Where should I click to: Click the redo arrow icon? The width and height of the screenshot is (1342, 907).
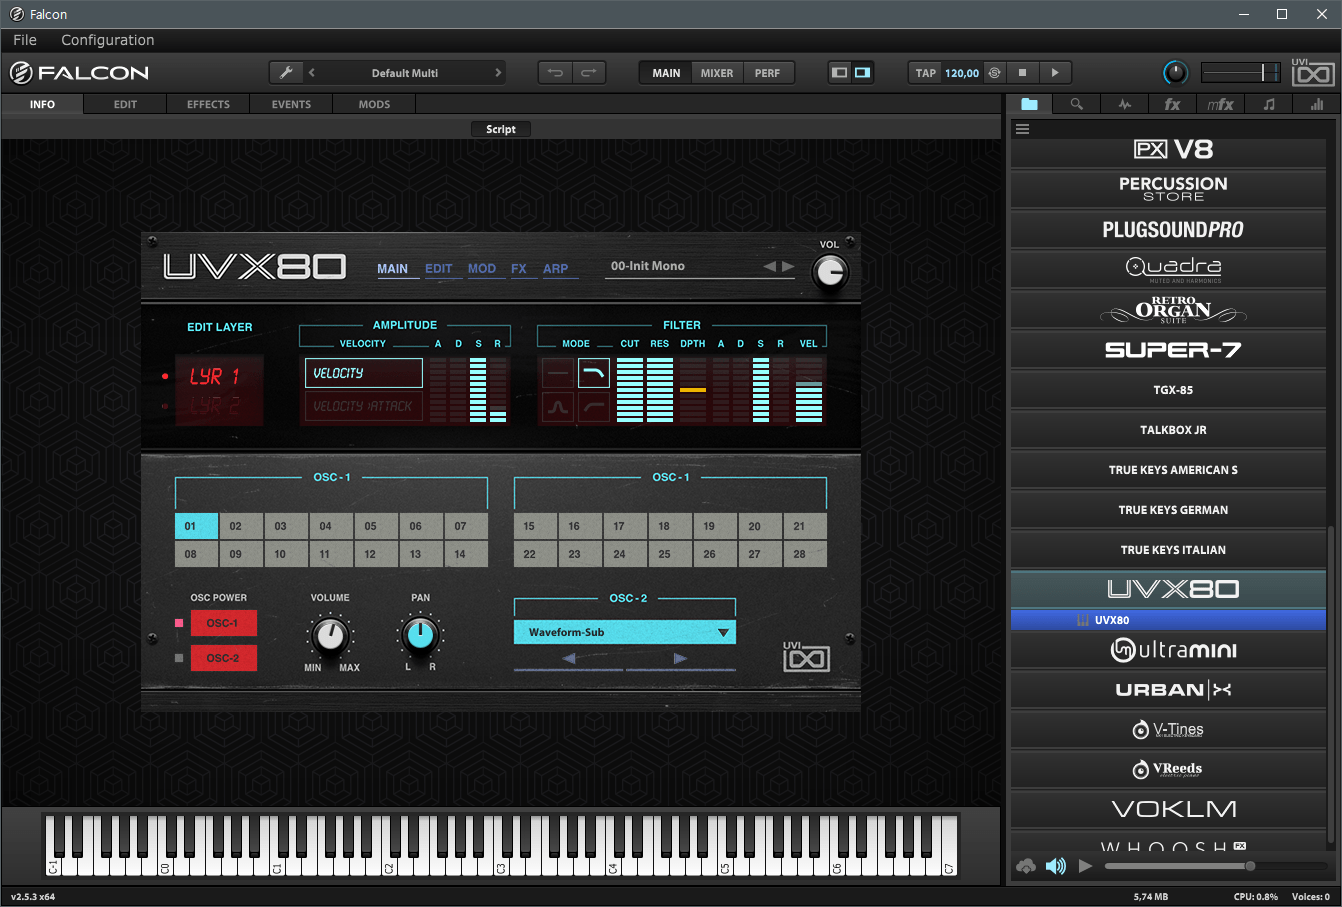click(588, 73)
